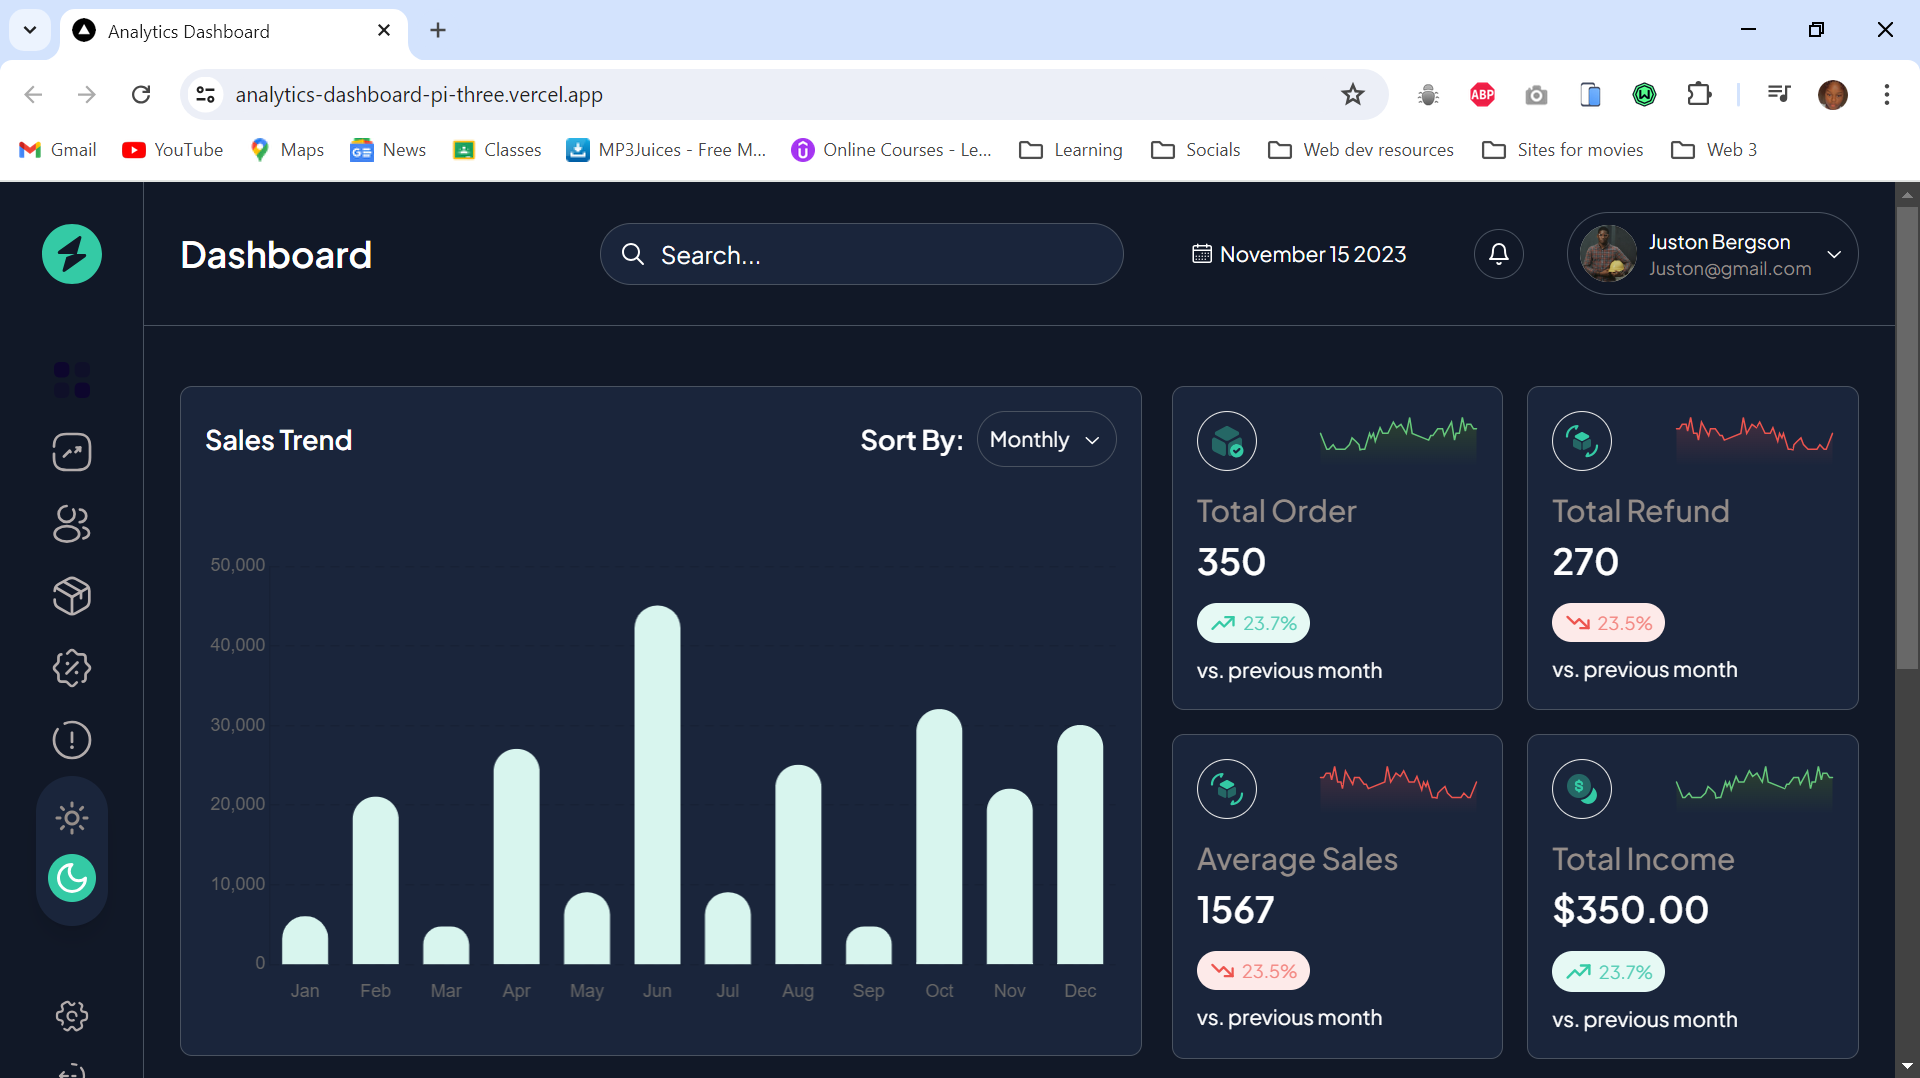Click the Average Sales 23.5% badge
Image resolution: width=1920 pixels, height=1078 pixels.
tap(1253, 971)
